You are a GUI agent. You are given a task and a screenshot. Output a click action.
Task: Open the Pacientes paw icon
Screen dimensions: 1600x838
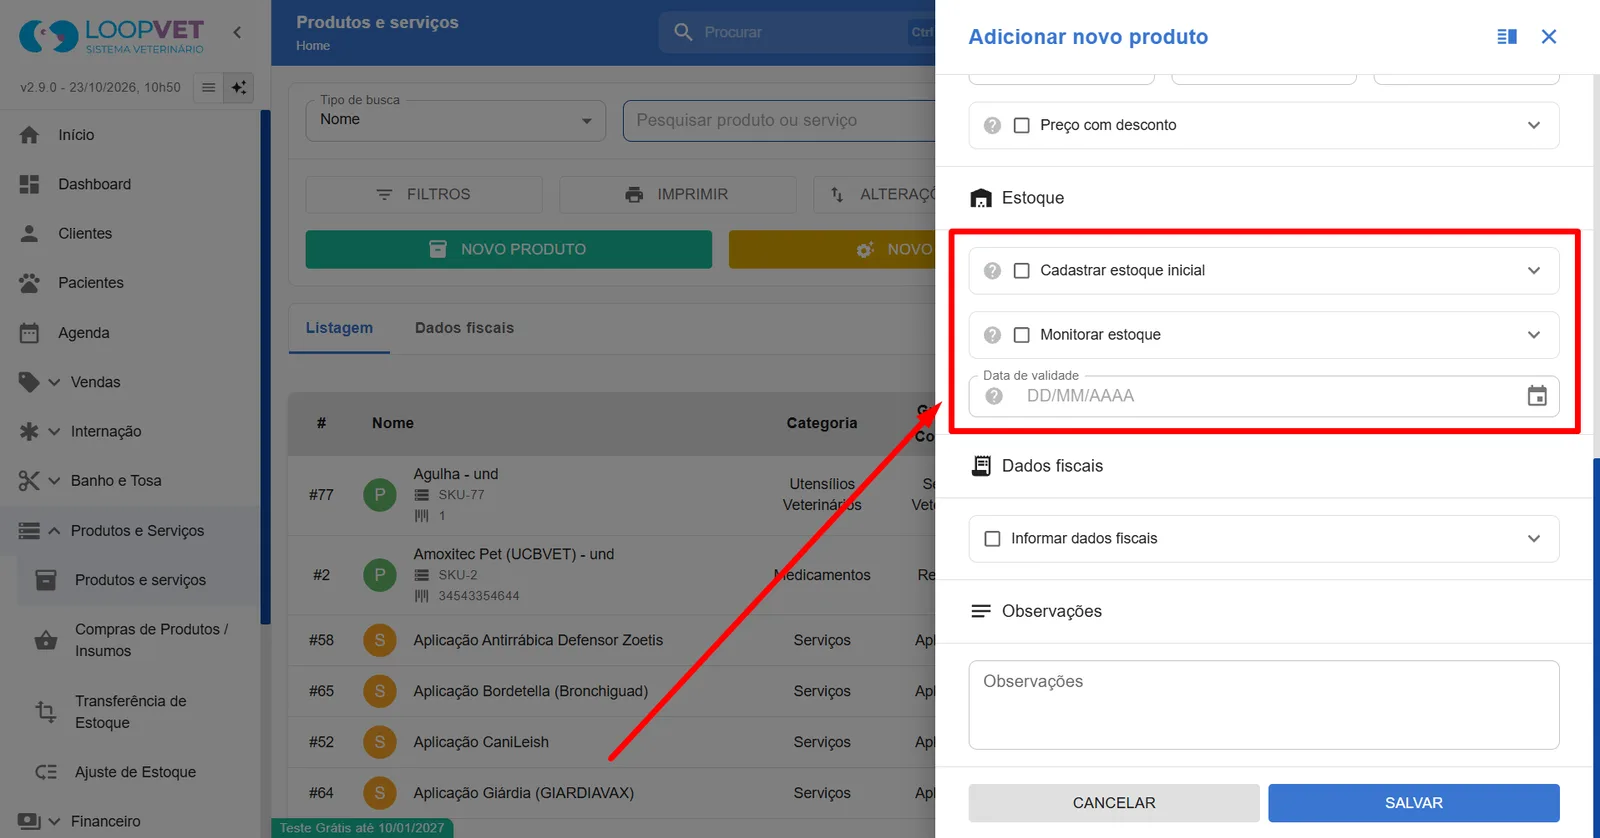(x=29, y=283)
